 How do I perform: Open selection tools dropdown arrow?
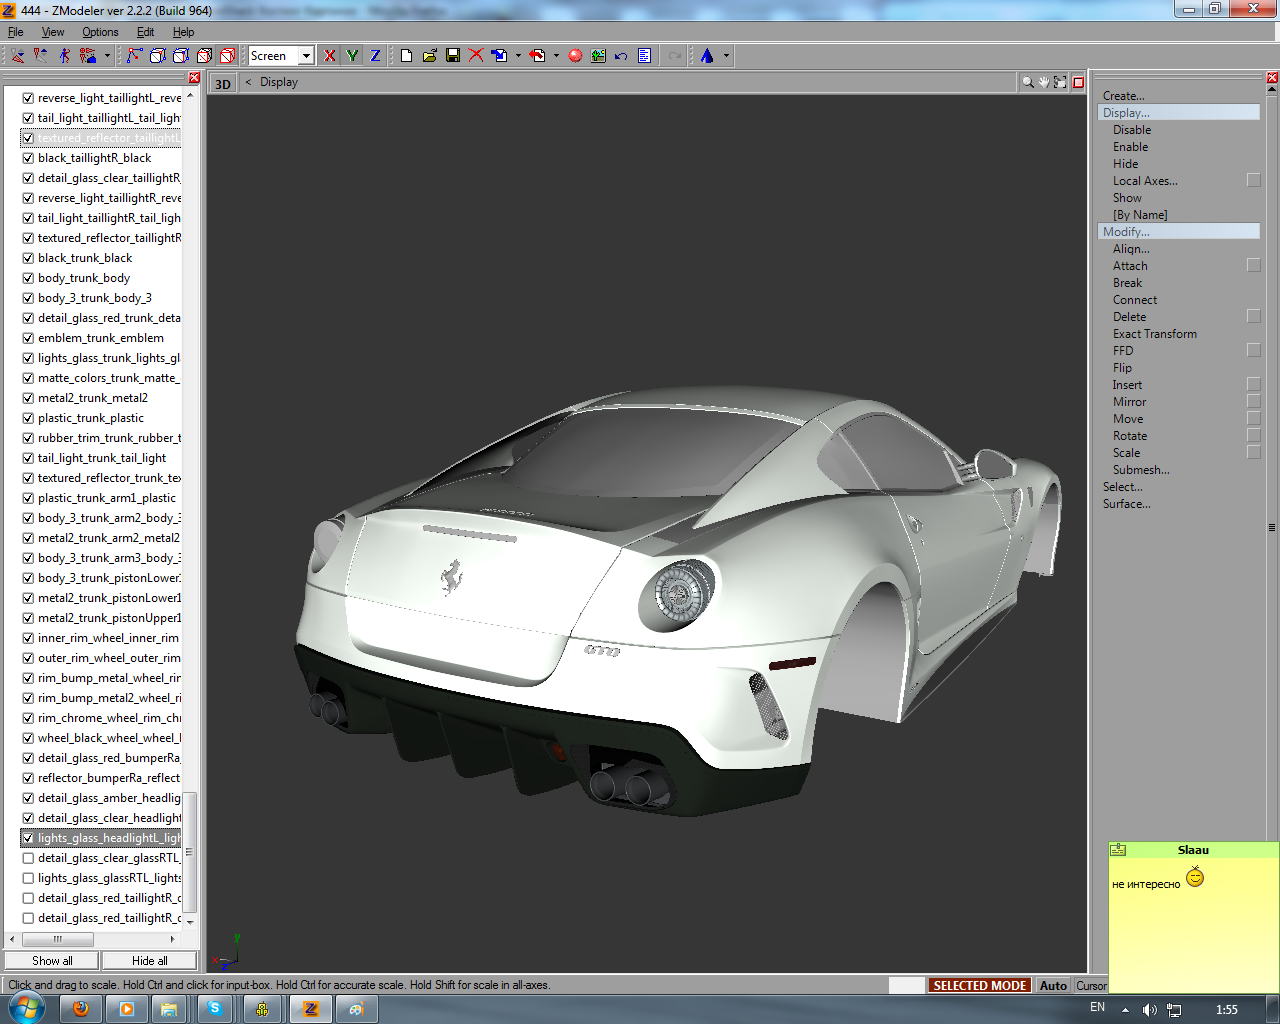pyautogui.click(x=107, y=56)
